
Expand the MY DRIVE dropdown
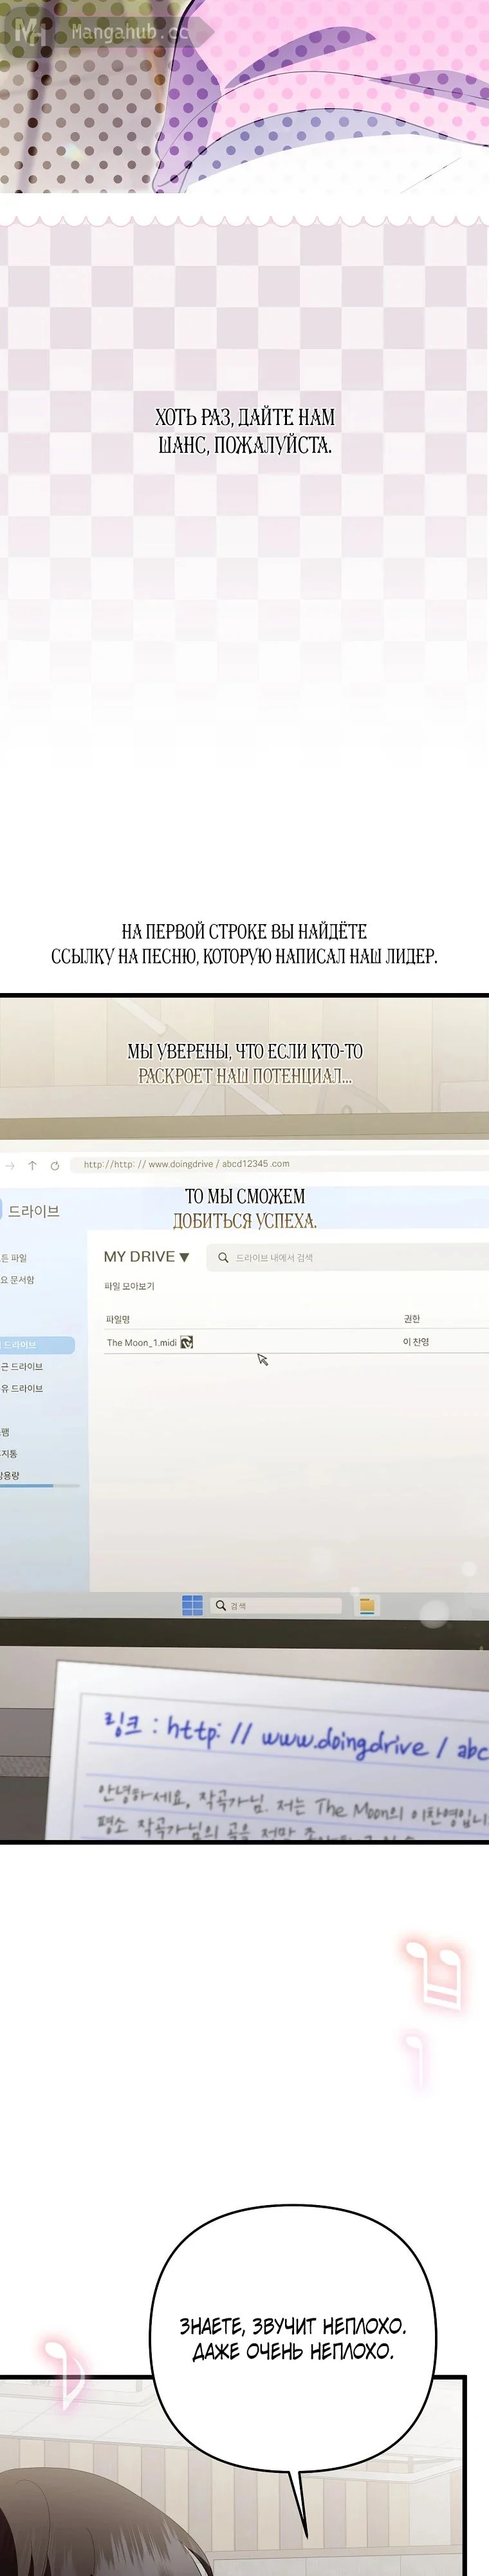184,1257
